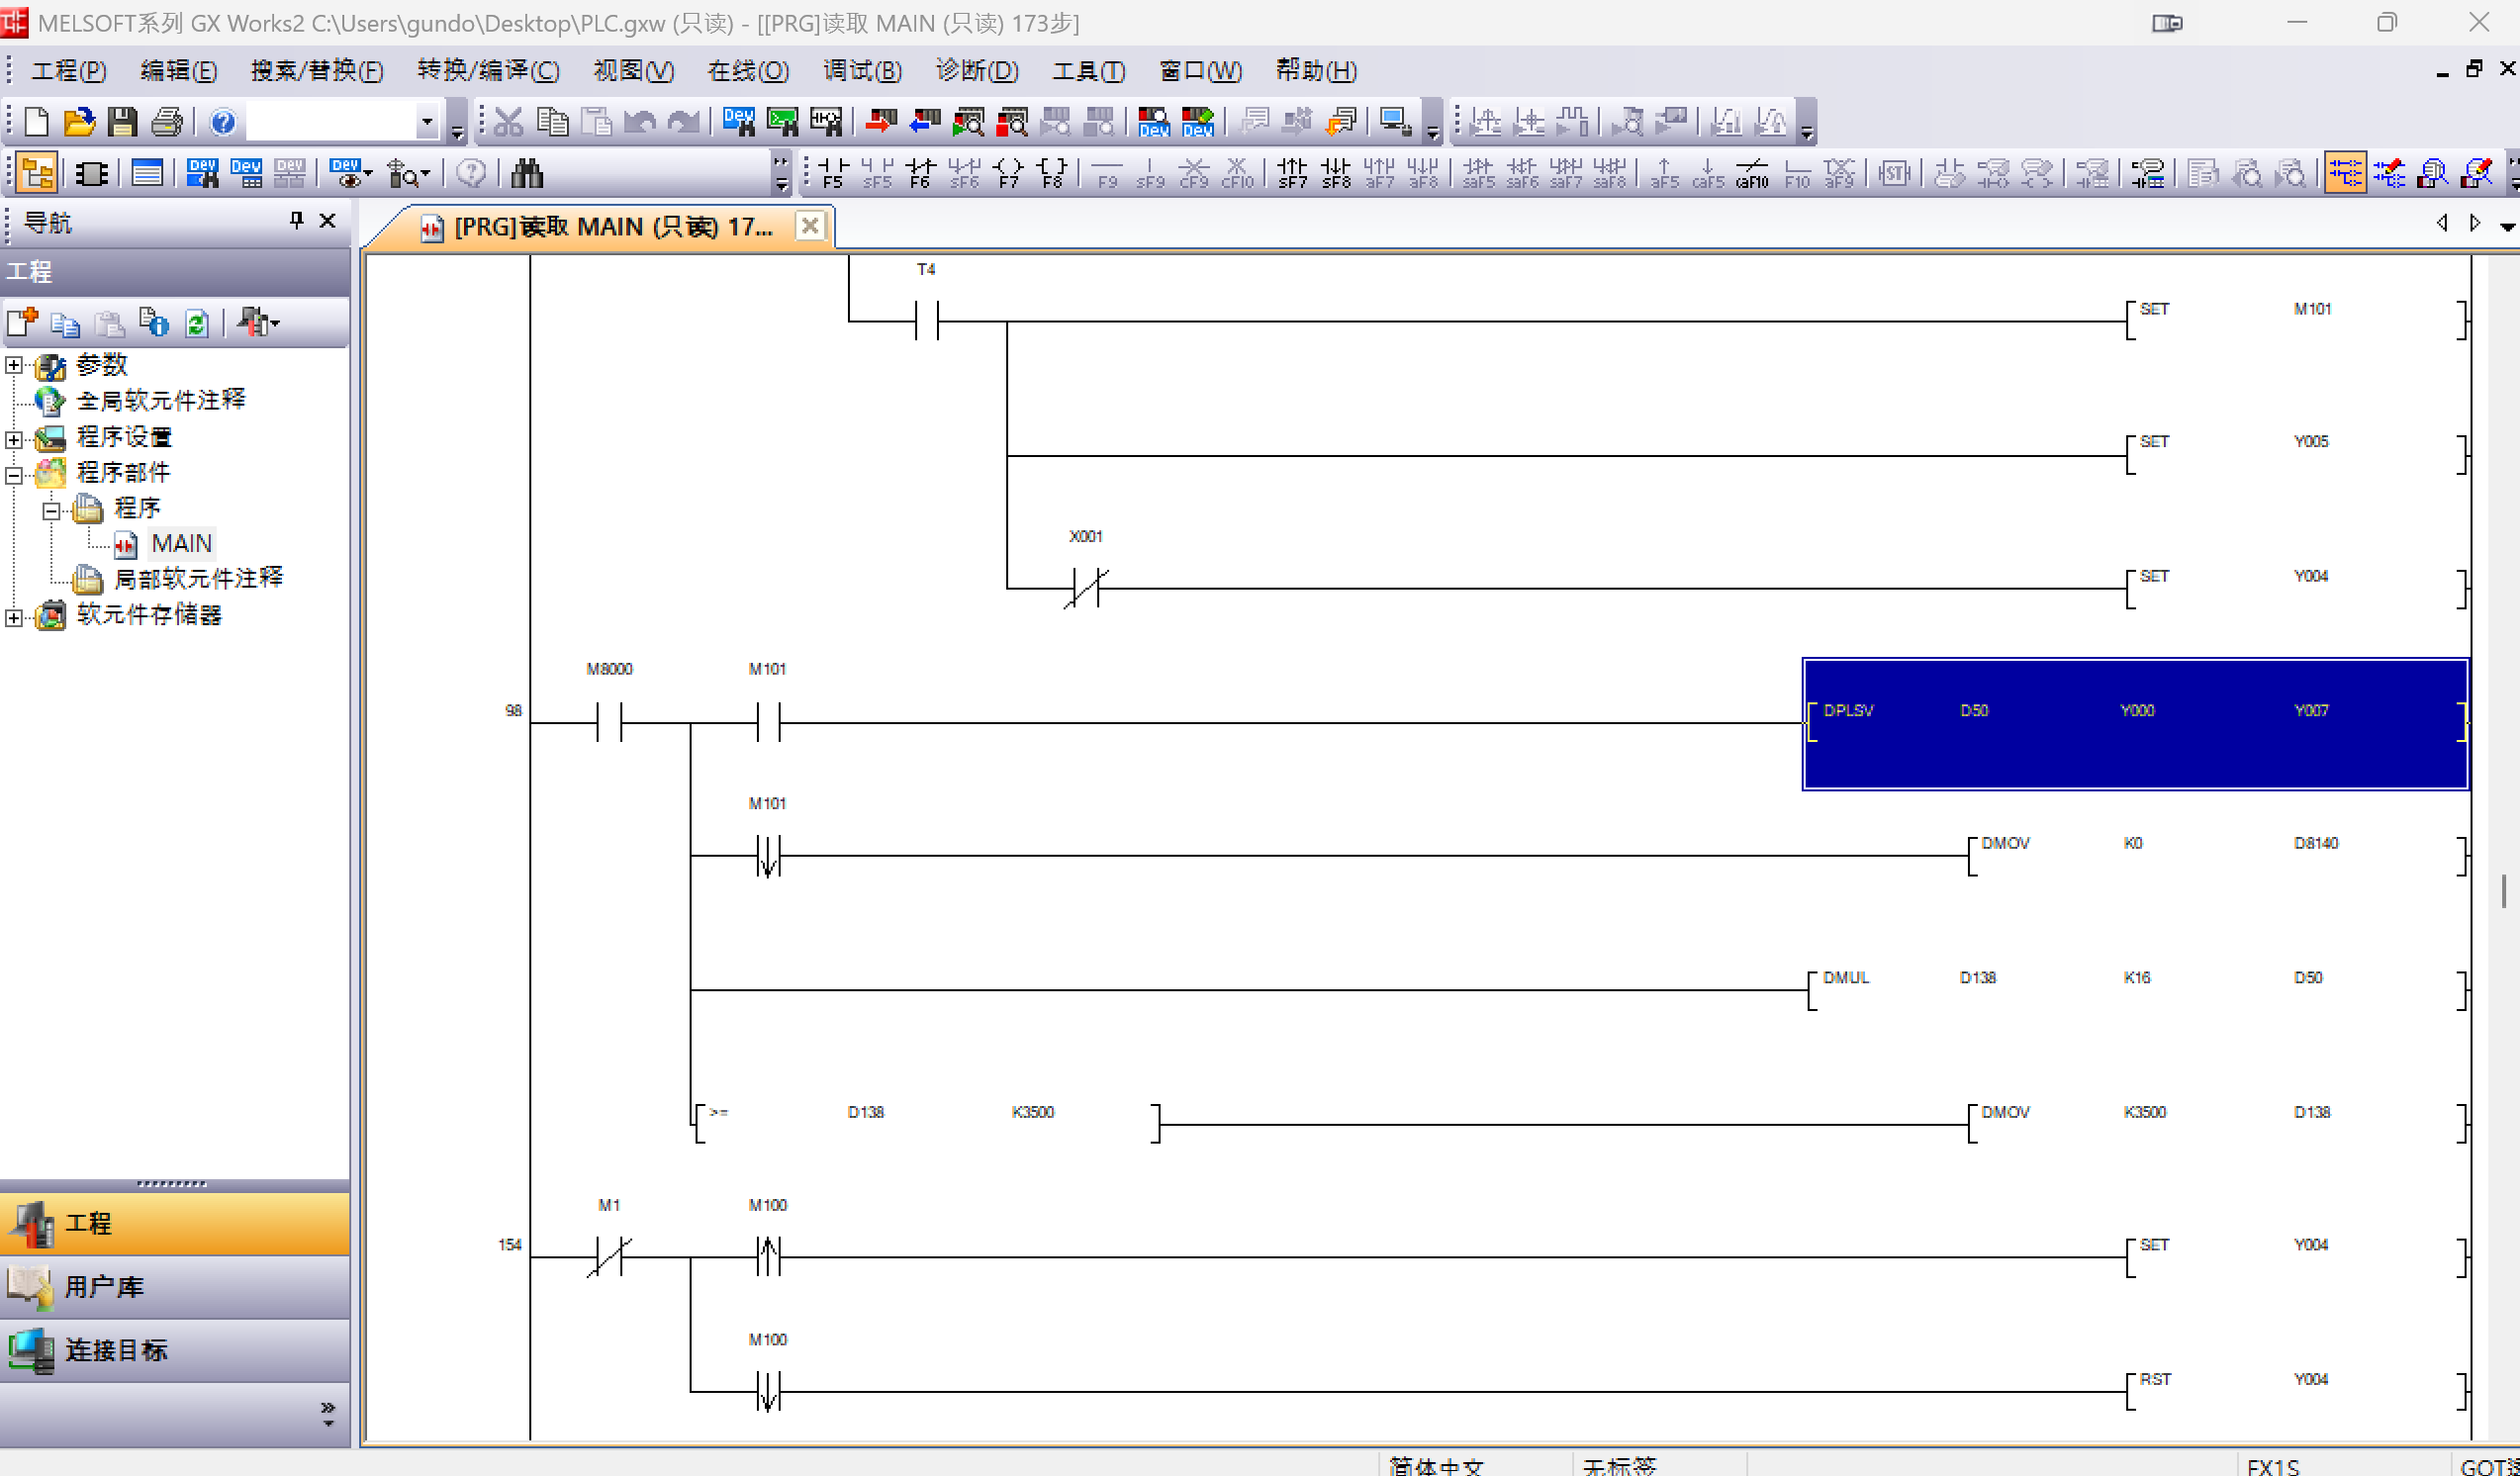The height and width of the screenshot is (1476, 2520).
Task: Click the blue help question mark icon
Action: (222, 122)
